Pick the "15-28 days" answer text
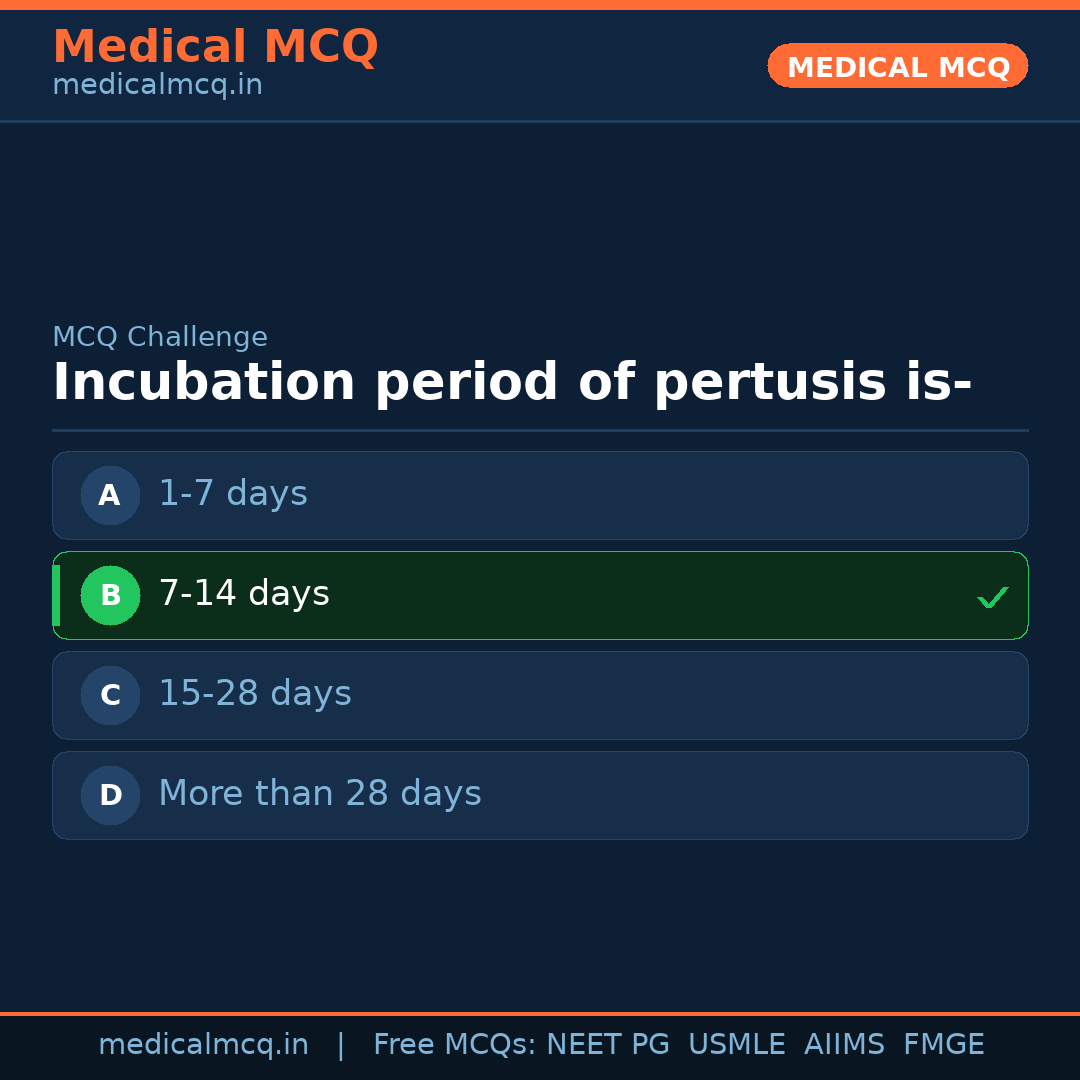The image size is (1080, 1080). [x=255, y=694]
